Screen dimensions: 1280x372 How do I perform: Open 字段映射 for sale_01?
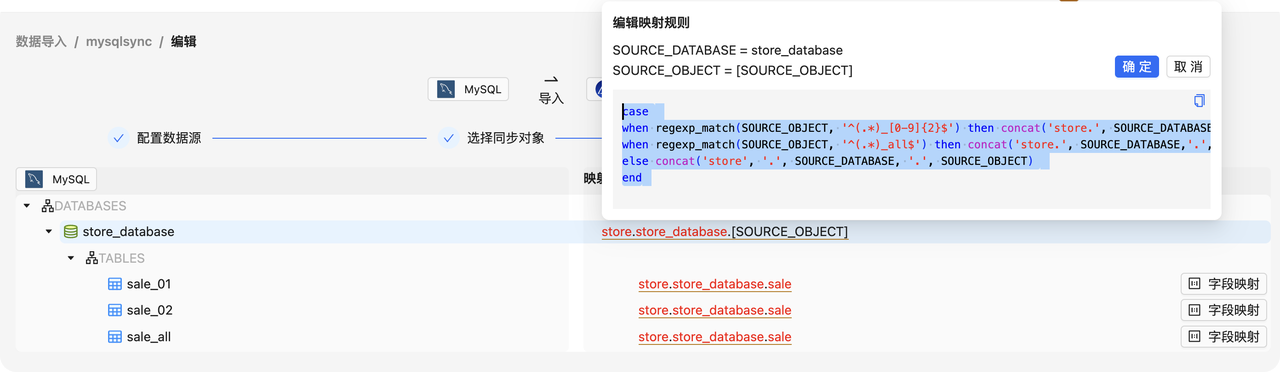pyautogui.click(x=1224, y=284)
